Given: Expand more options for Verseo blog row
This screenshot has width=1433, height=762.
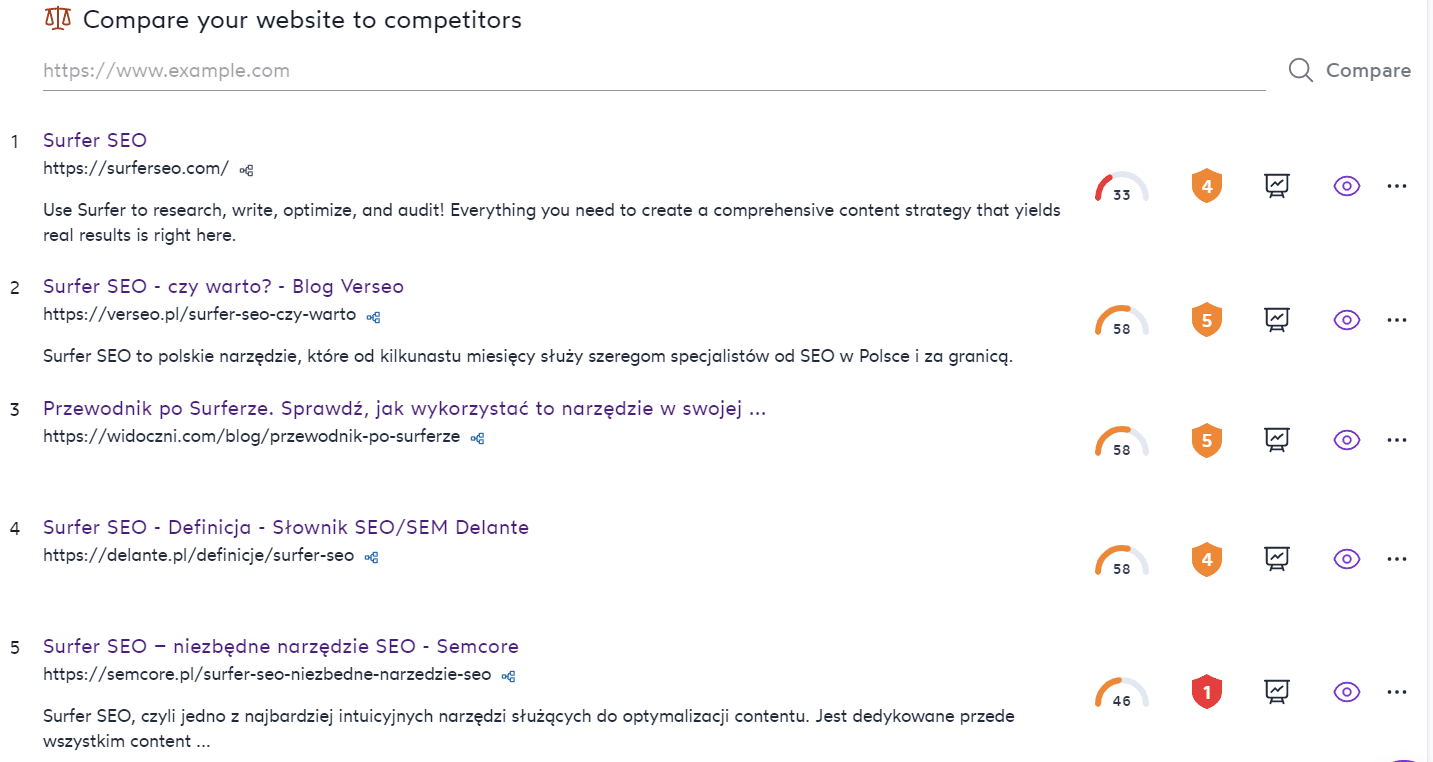Looking at the screenshot, I should (x=1397, y=320).
